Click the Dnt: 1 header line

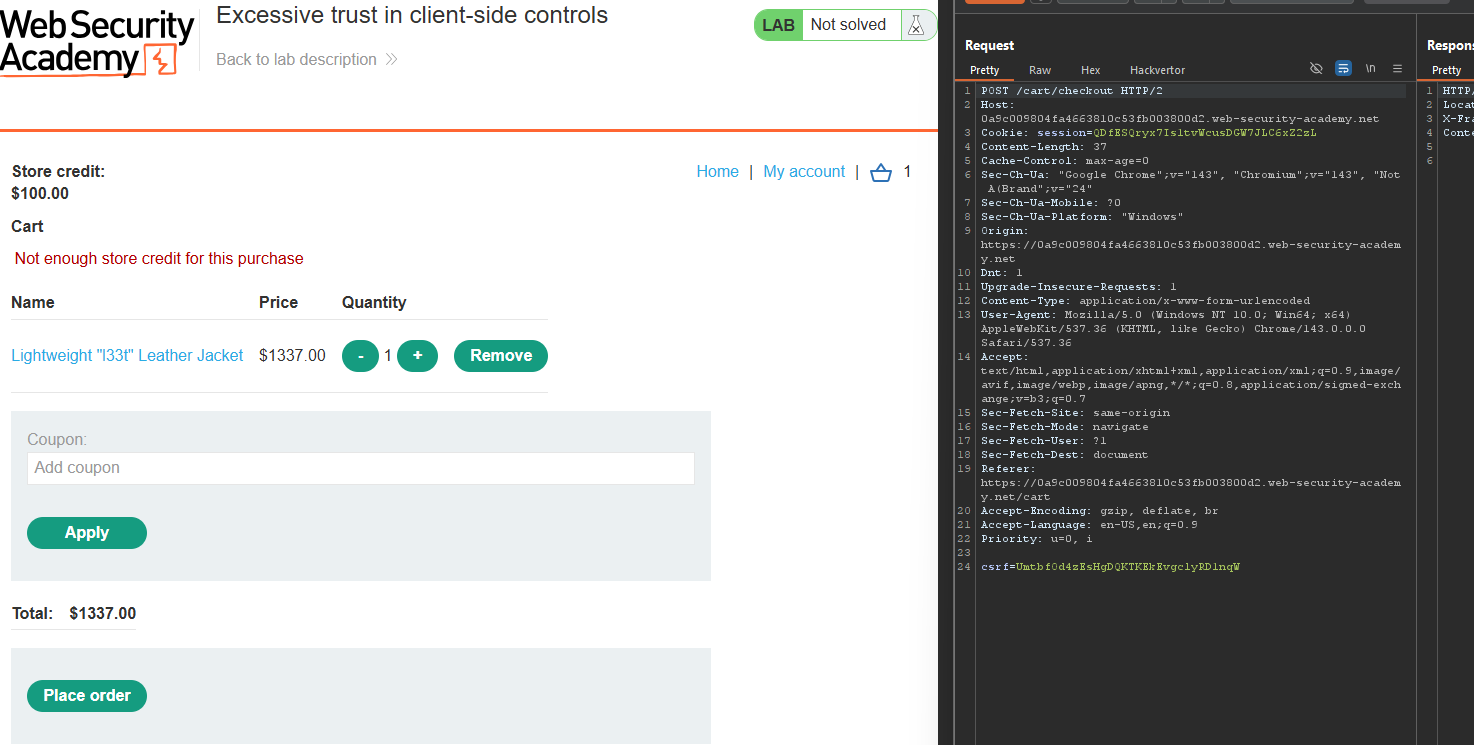(x=1002, y=273)
